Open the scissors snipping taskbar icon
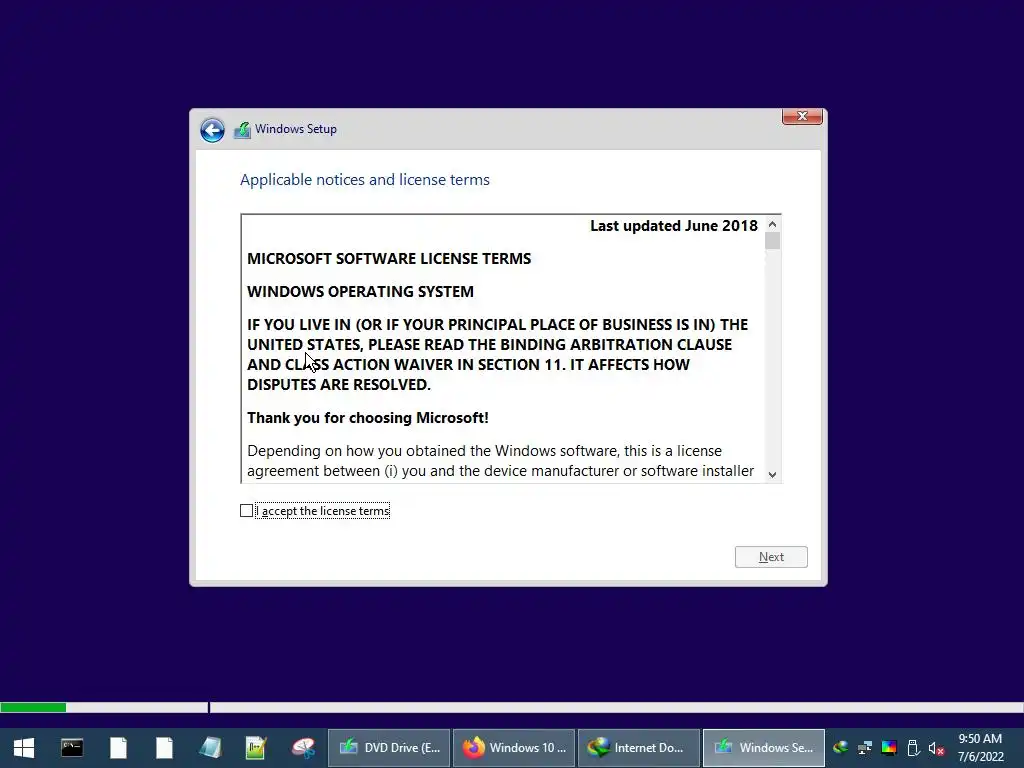 coord(303,748)
